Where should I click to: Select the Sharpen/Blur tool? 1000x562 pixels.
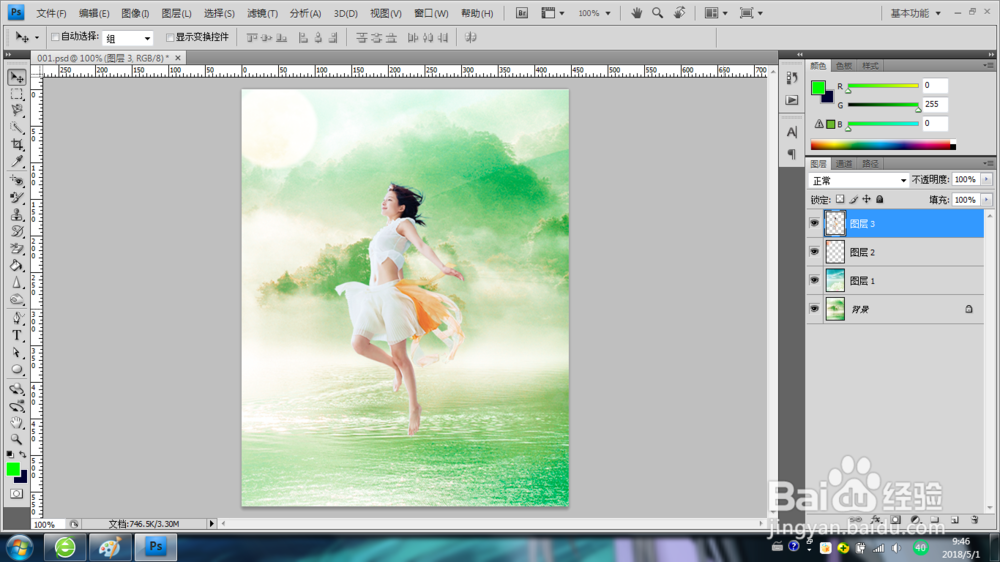pyautogui.click(x=17, y=283)
